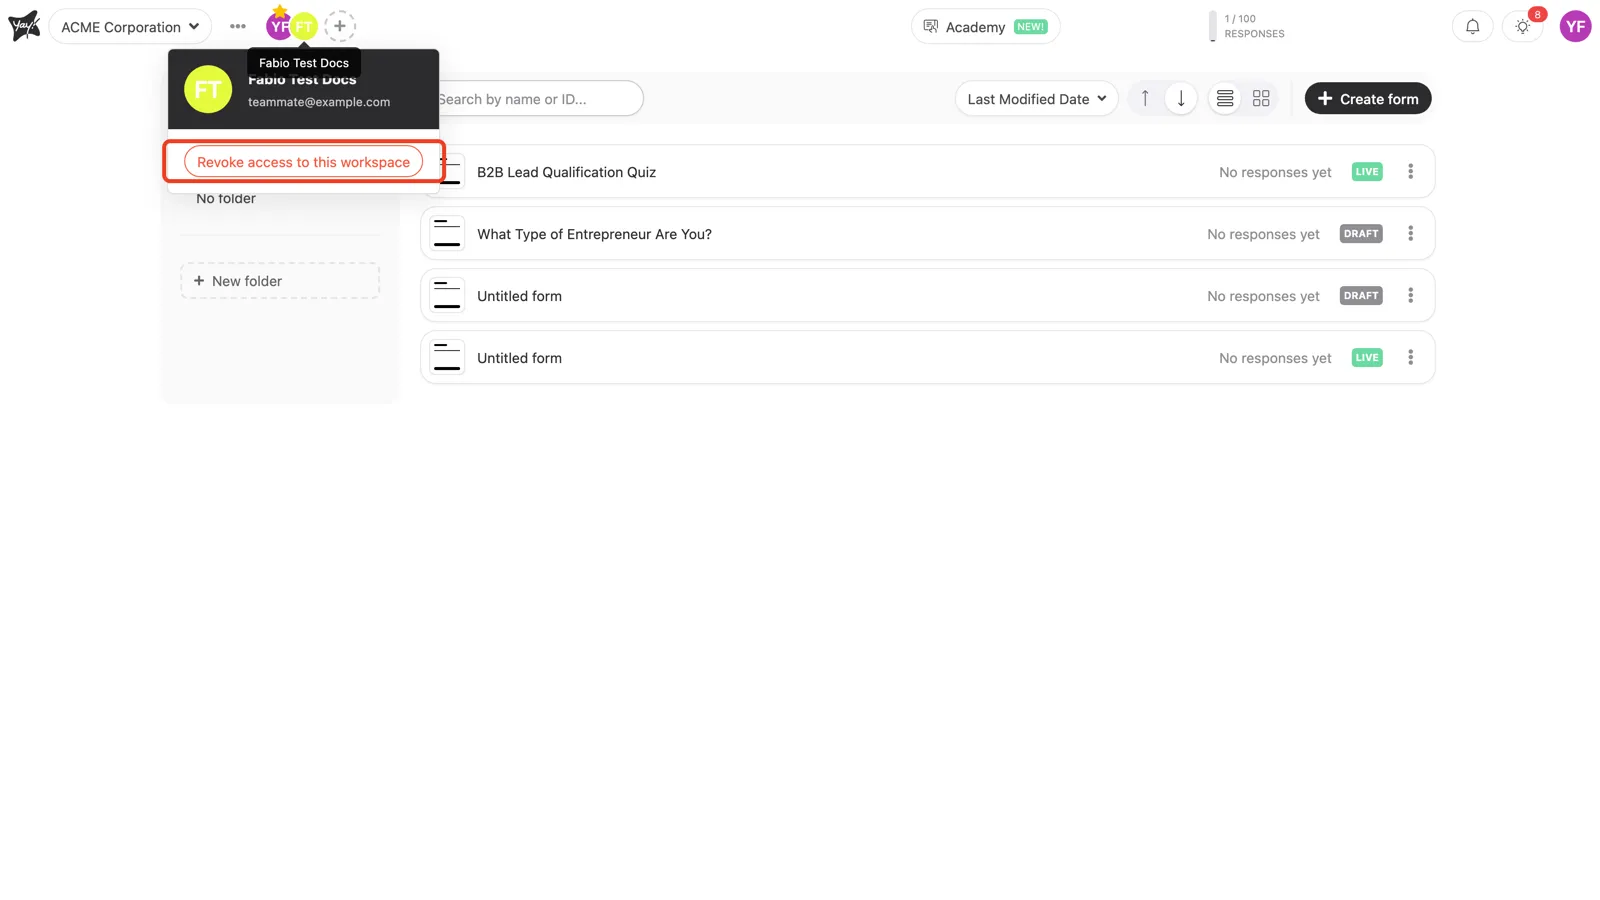Open options menu for draft Untitled form
Screen dimensions: 1600x900
1410,296
